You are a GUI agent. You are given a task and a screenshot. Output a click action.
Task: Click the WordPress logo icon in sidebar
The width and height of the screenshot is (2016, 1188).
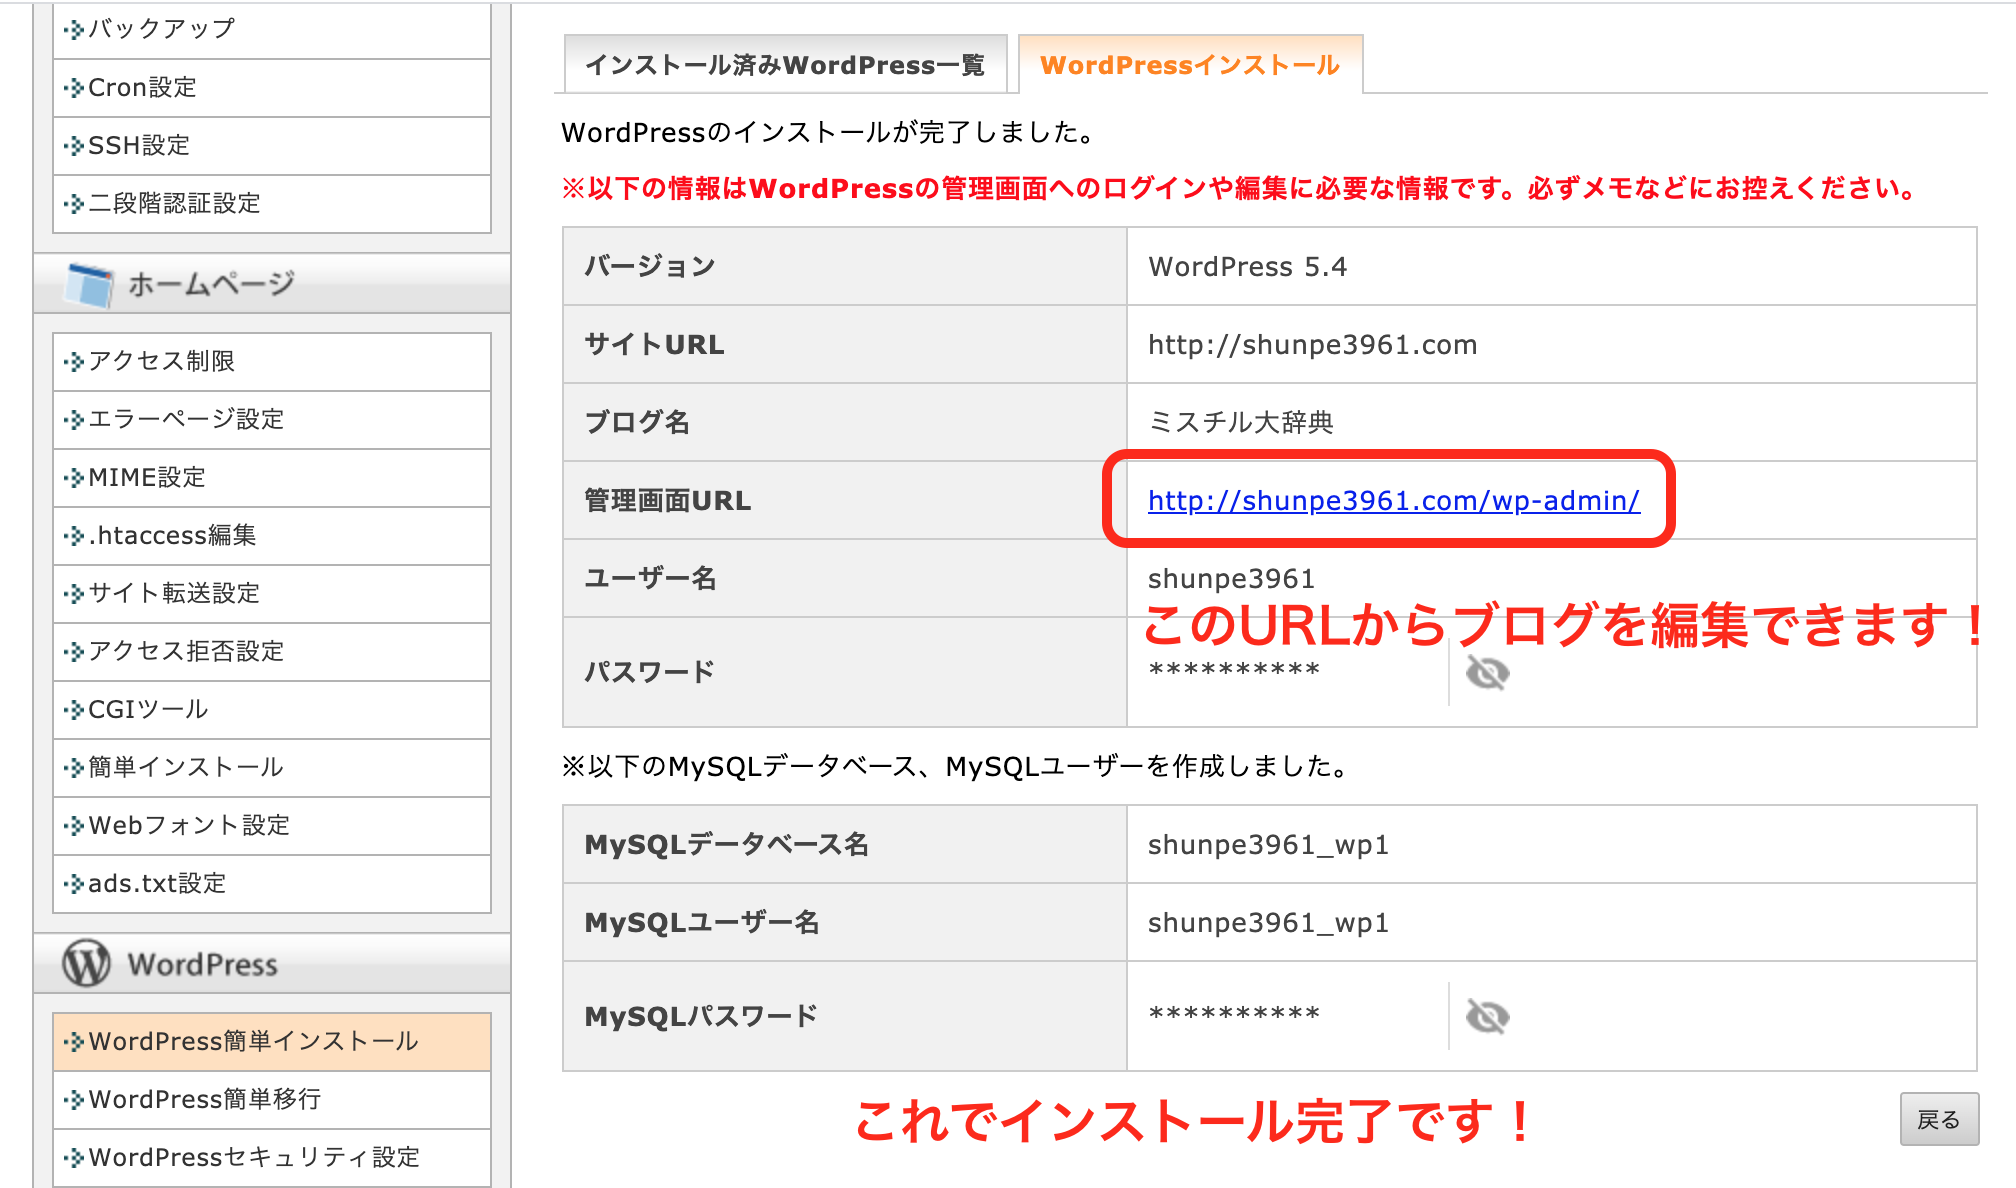point(87,963)
